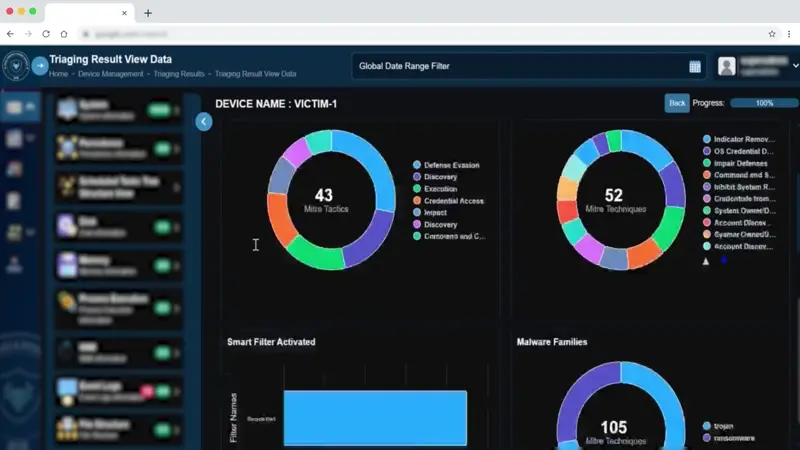Image resolution: width=800 pixels, height=450 pixels.
Task: Click the shield logo in header
Action: [16, 66]
